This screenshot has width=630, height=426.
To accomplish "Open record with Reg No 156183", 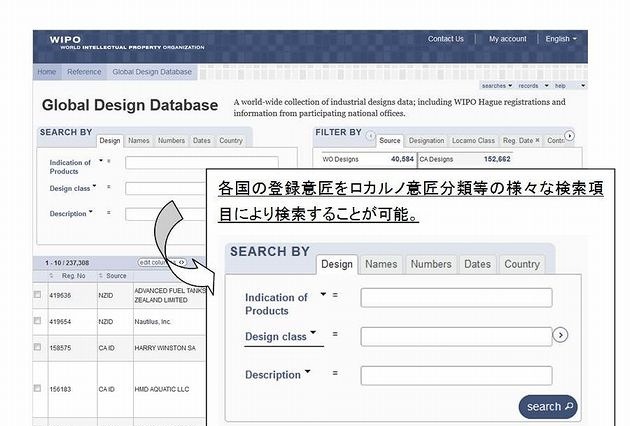I will 60,389.
